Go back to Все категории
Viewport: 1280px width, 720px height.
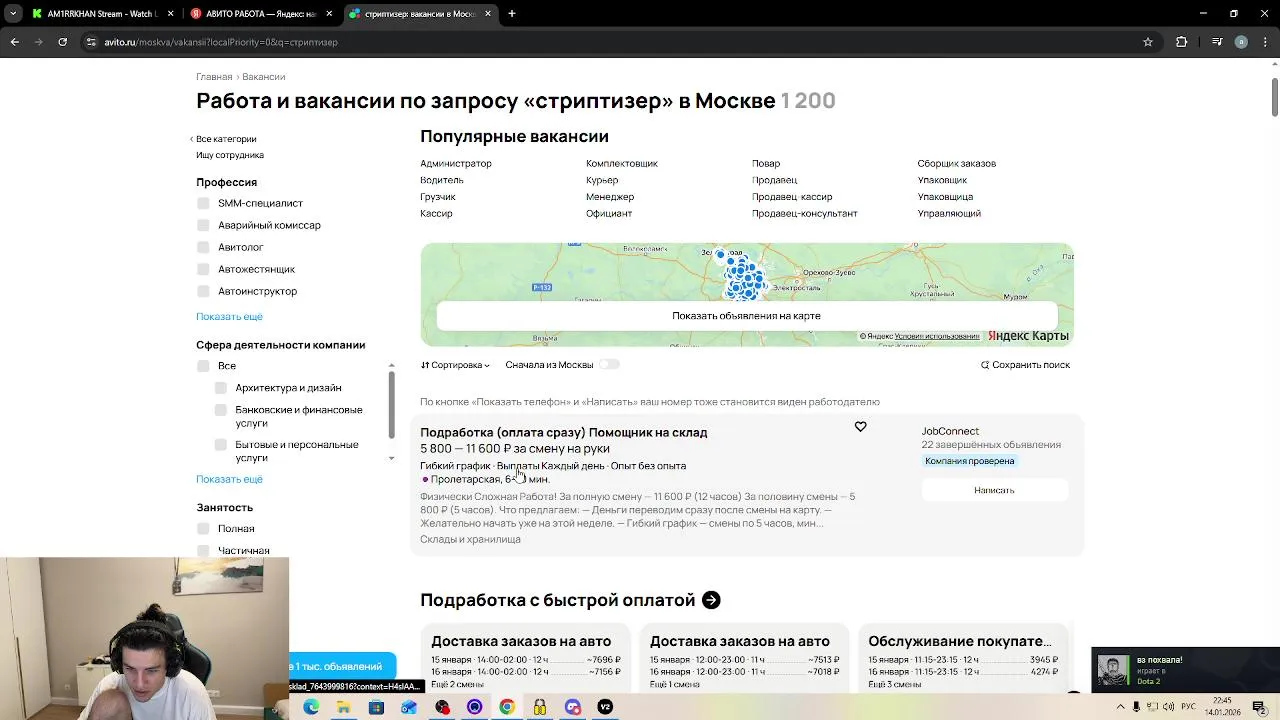(x=224, y=139)
